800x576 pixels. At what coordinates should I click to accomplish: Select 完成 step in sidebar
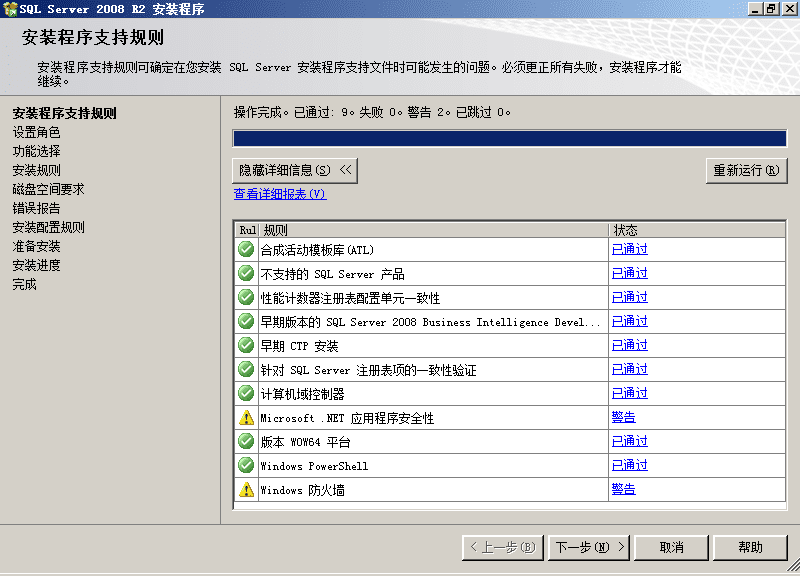tap(24, 284)
